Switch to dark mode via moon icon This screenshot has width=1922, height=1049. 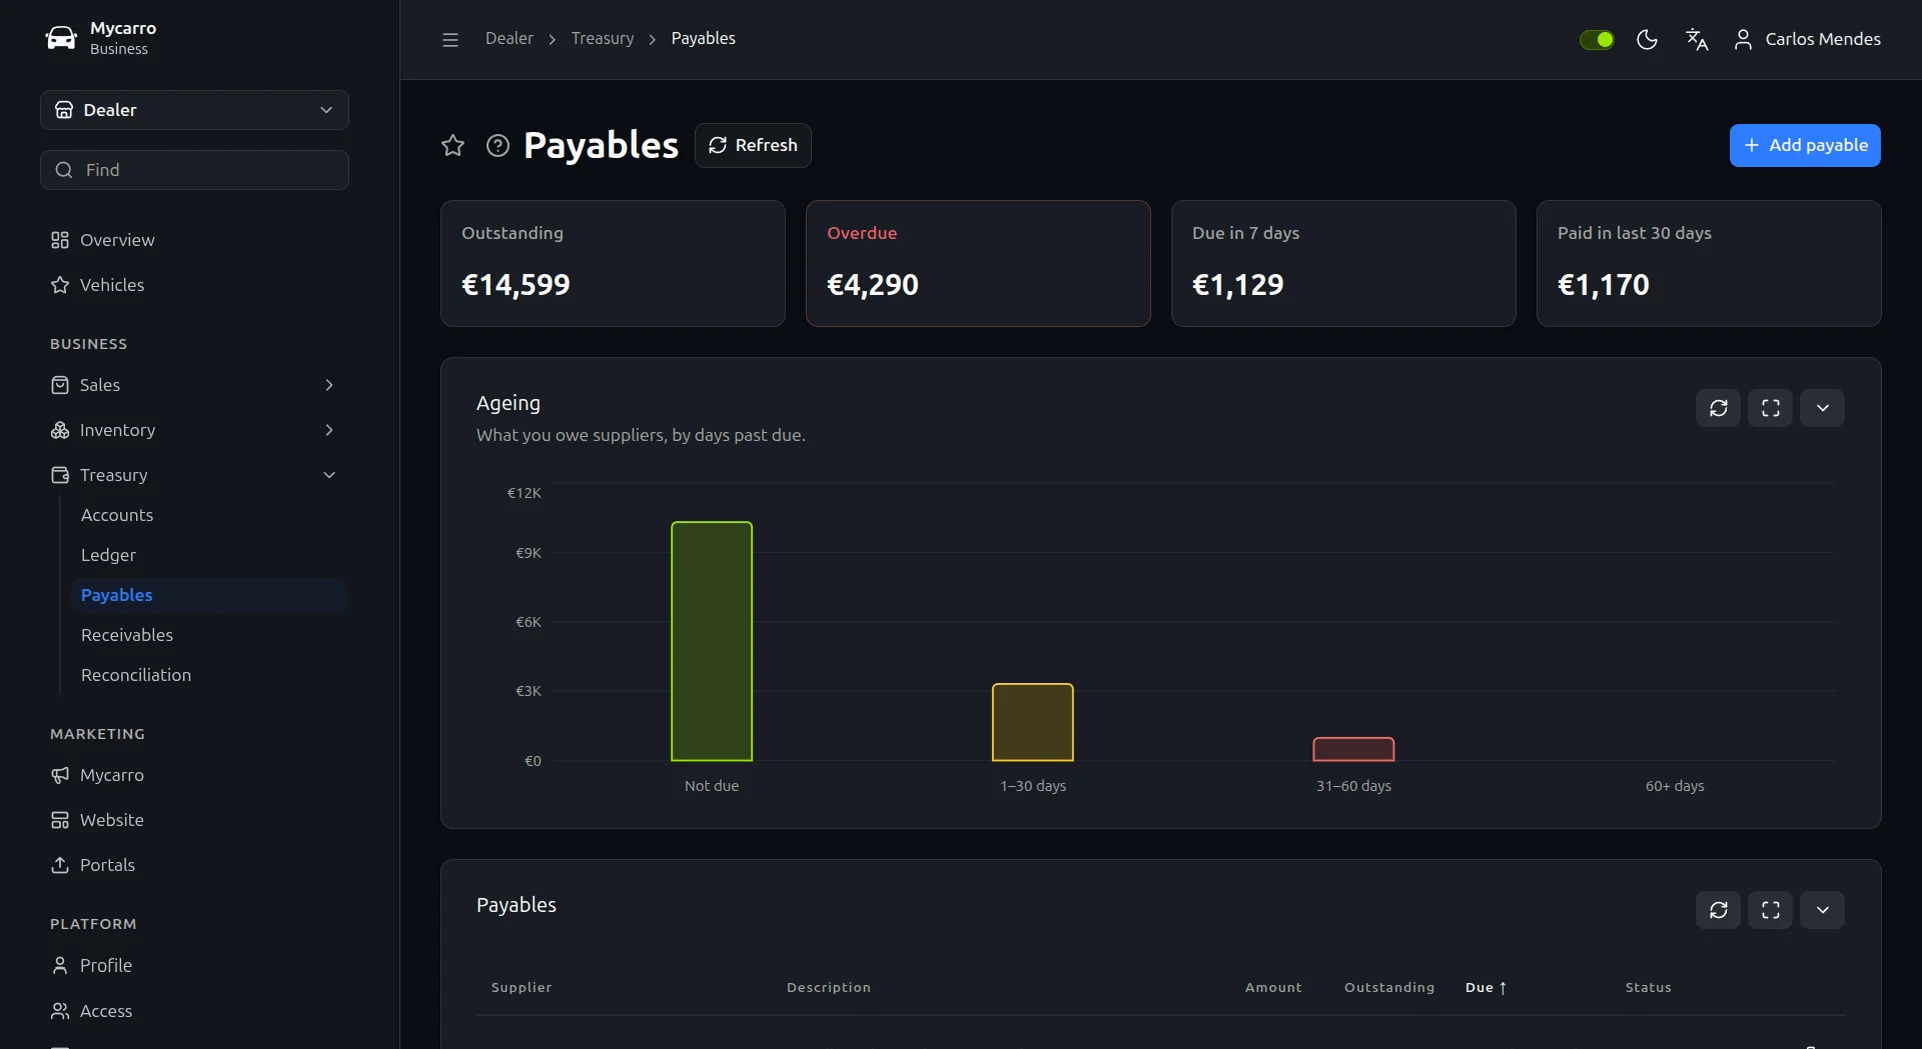[x=1647, y=39]
